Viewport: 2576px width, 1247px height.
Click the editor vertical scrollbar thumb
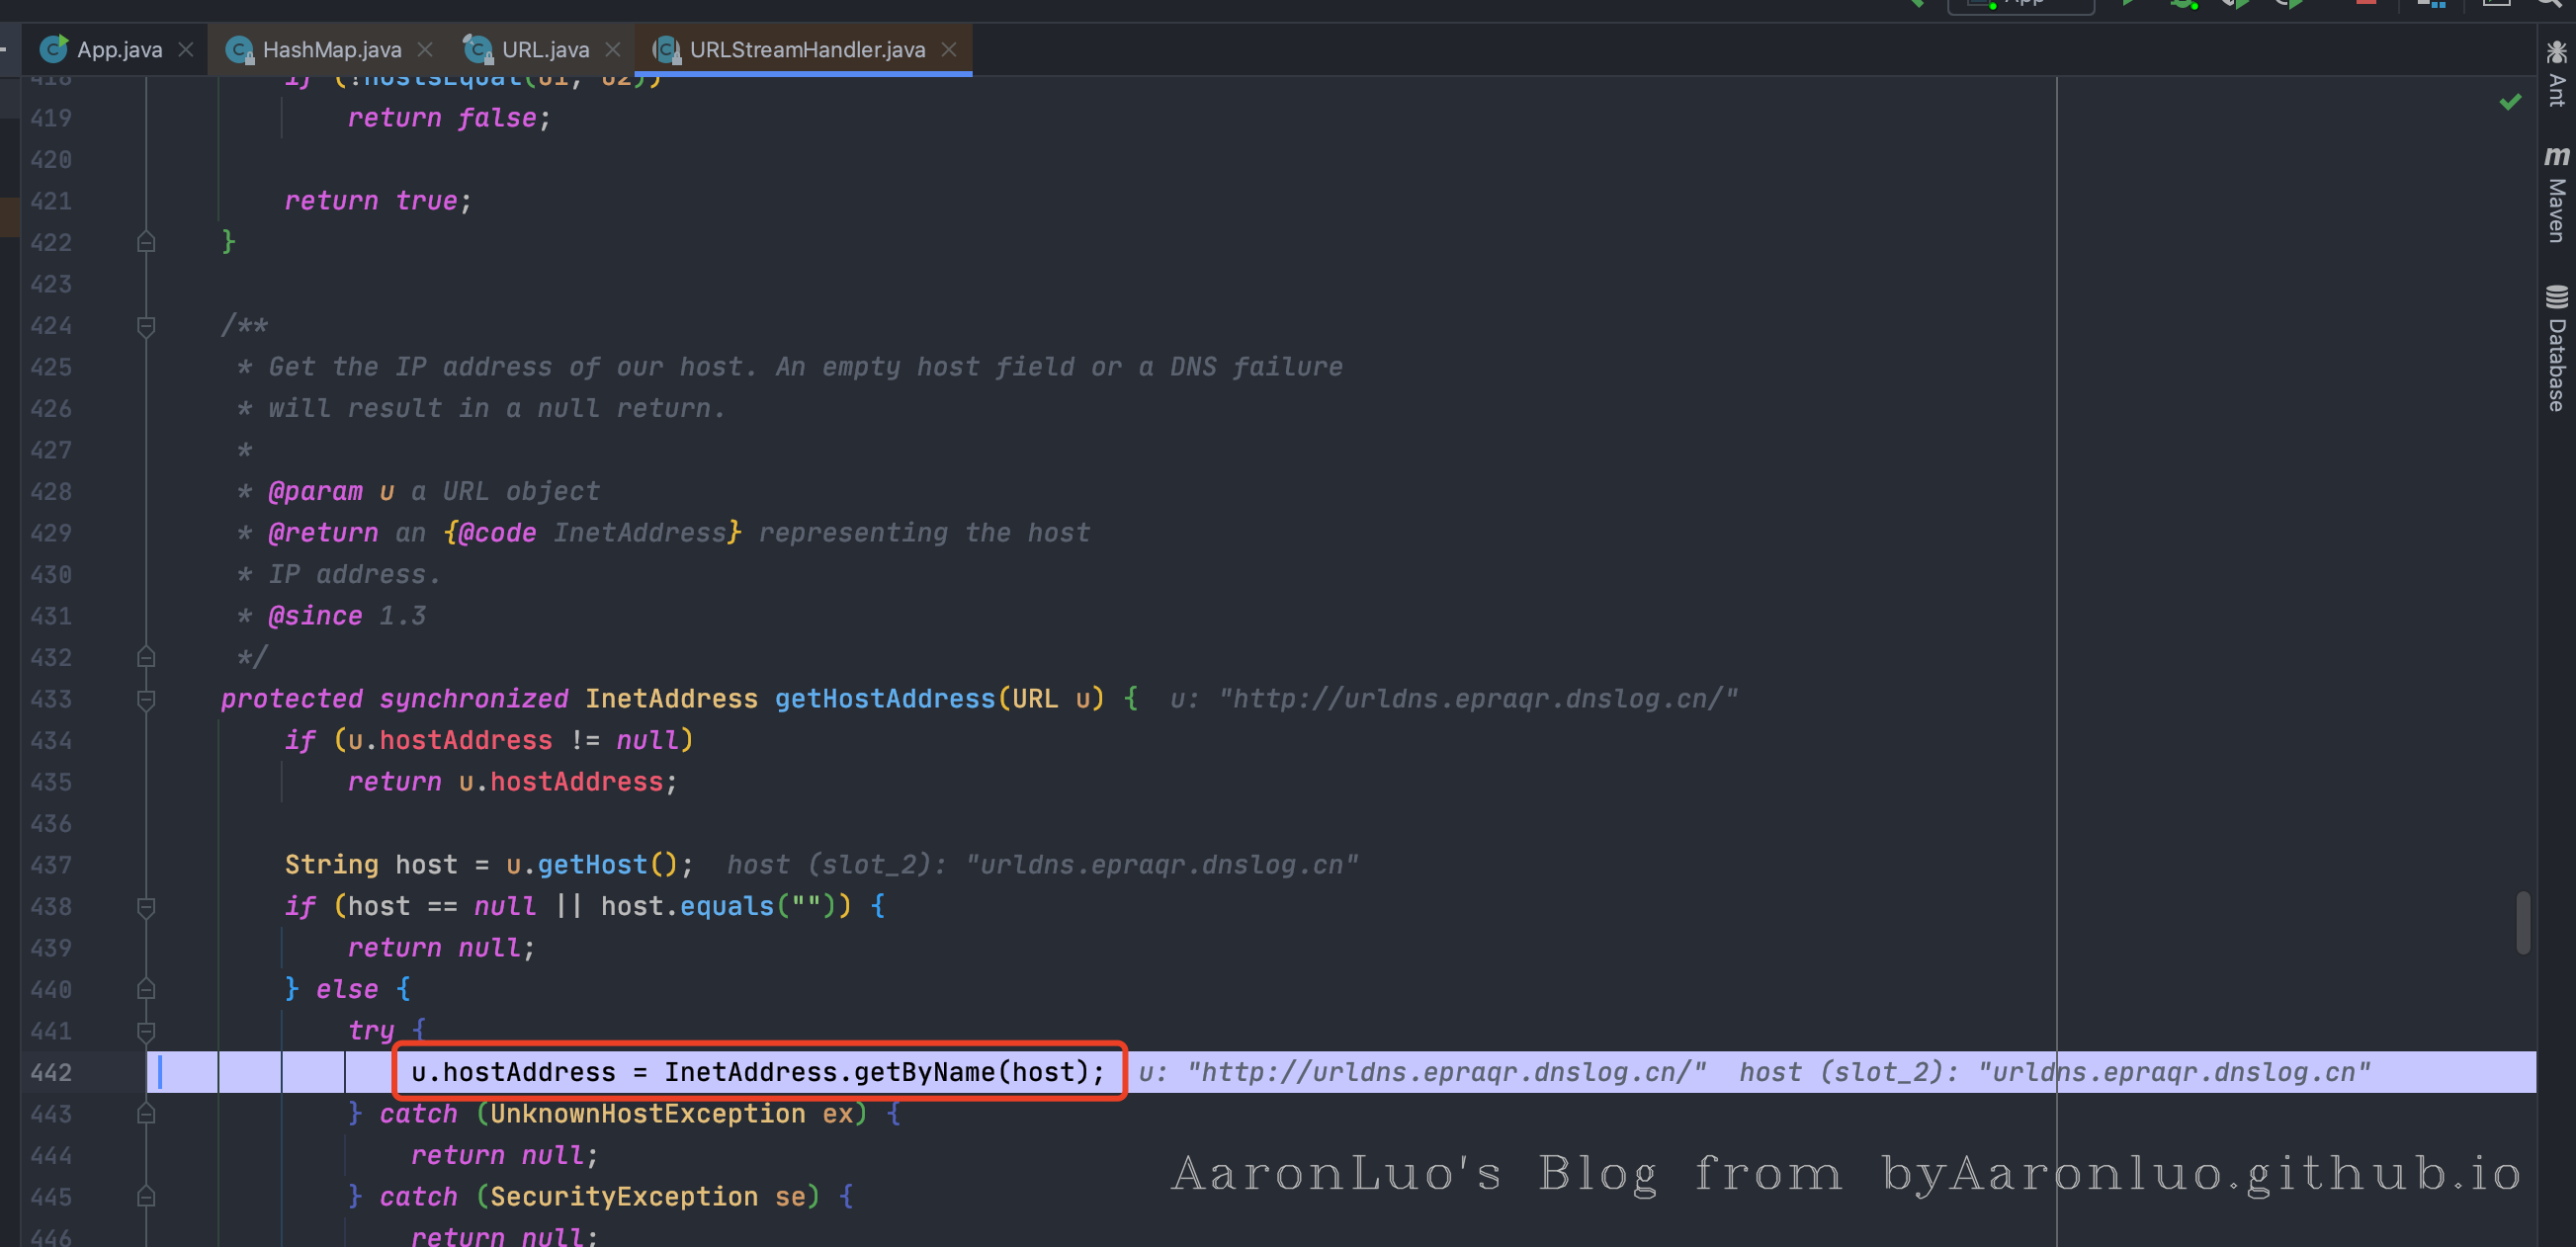tap(2523, 922)
